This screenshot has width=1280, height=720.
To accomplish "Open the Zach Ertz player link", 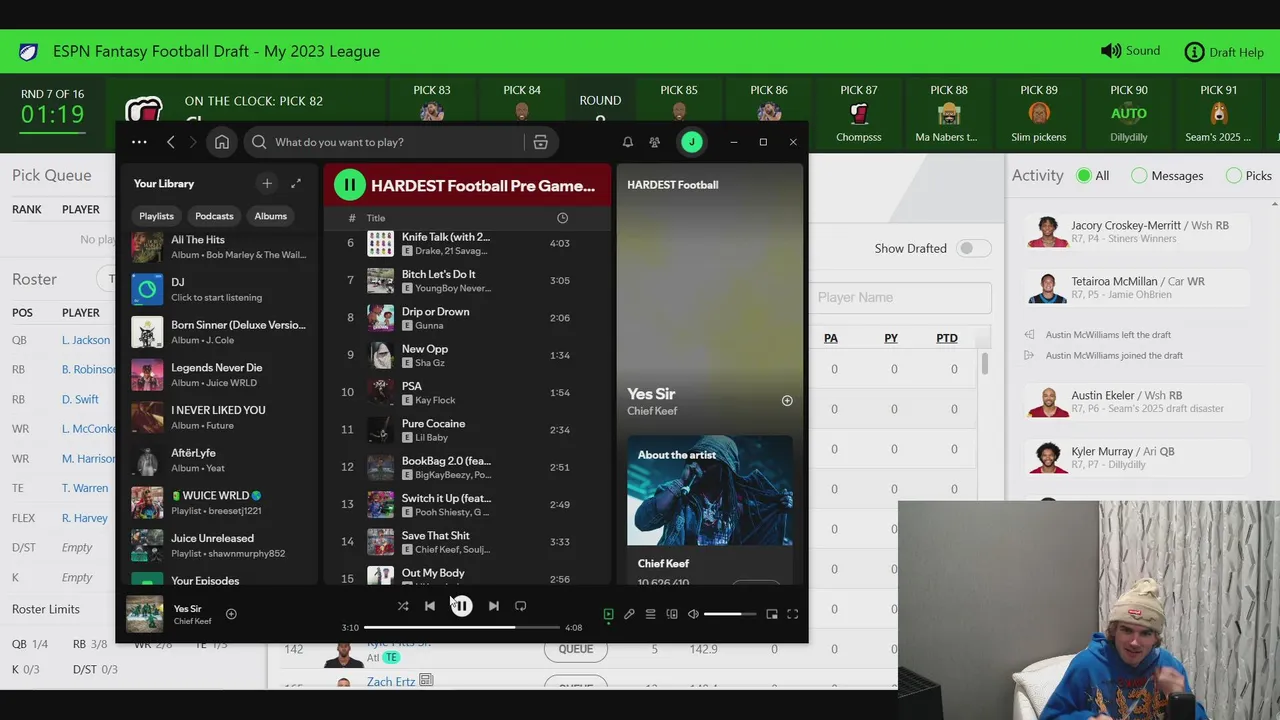I will point(391,682).
